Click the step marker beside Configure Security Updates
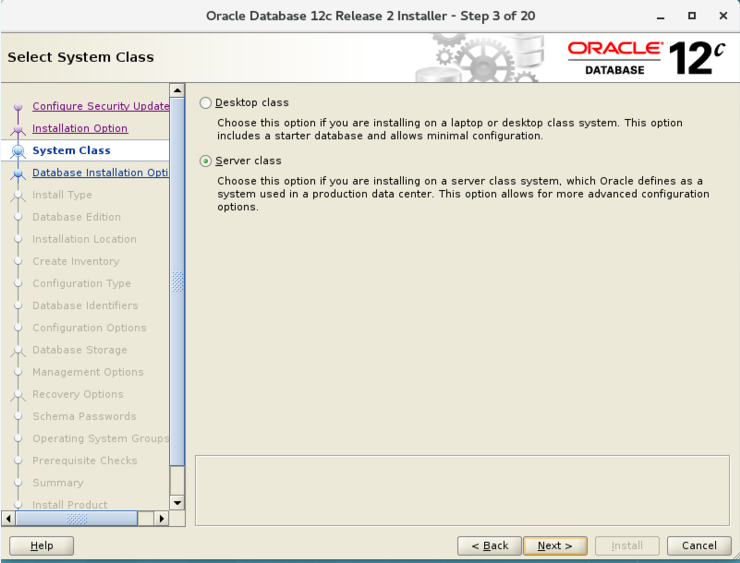Screen dimensions: 740x563 [18, 107]
